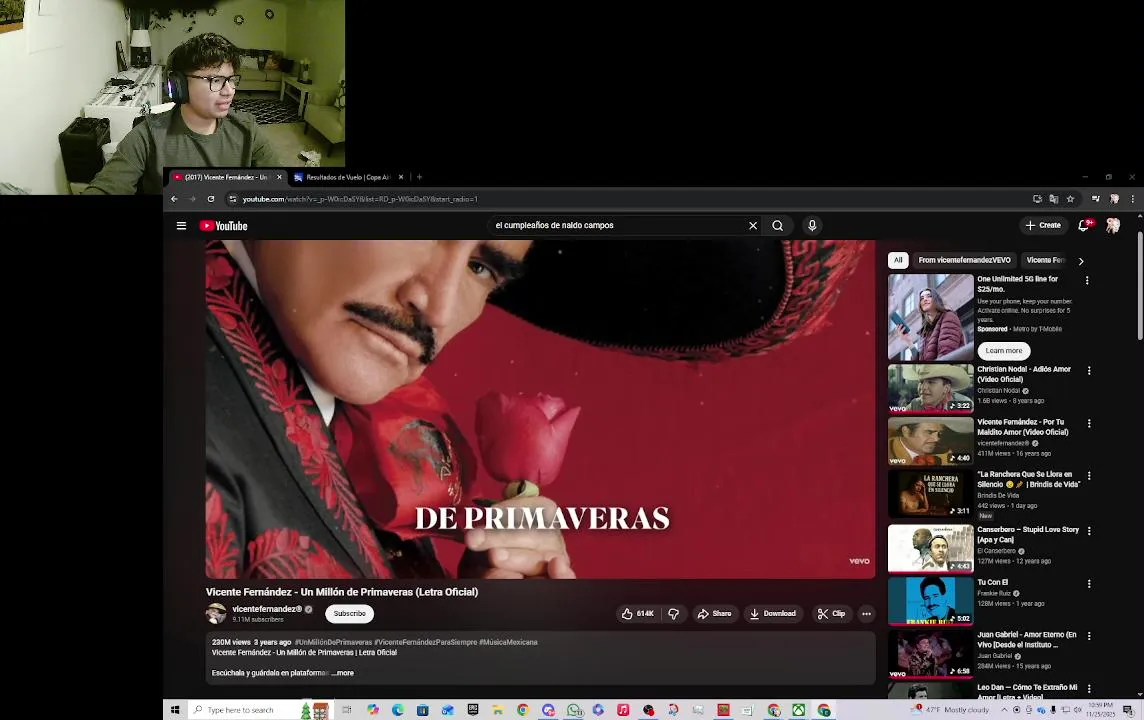Open the Chrome three-dot menu
Viewport: 1144px width, 720px height.
tap(1132, 199)
